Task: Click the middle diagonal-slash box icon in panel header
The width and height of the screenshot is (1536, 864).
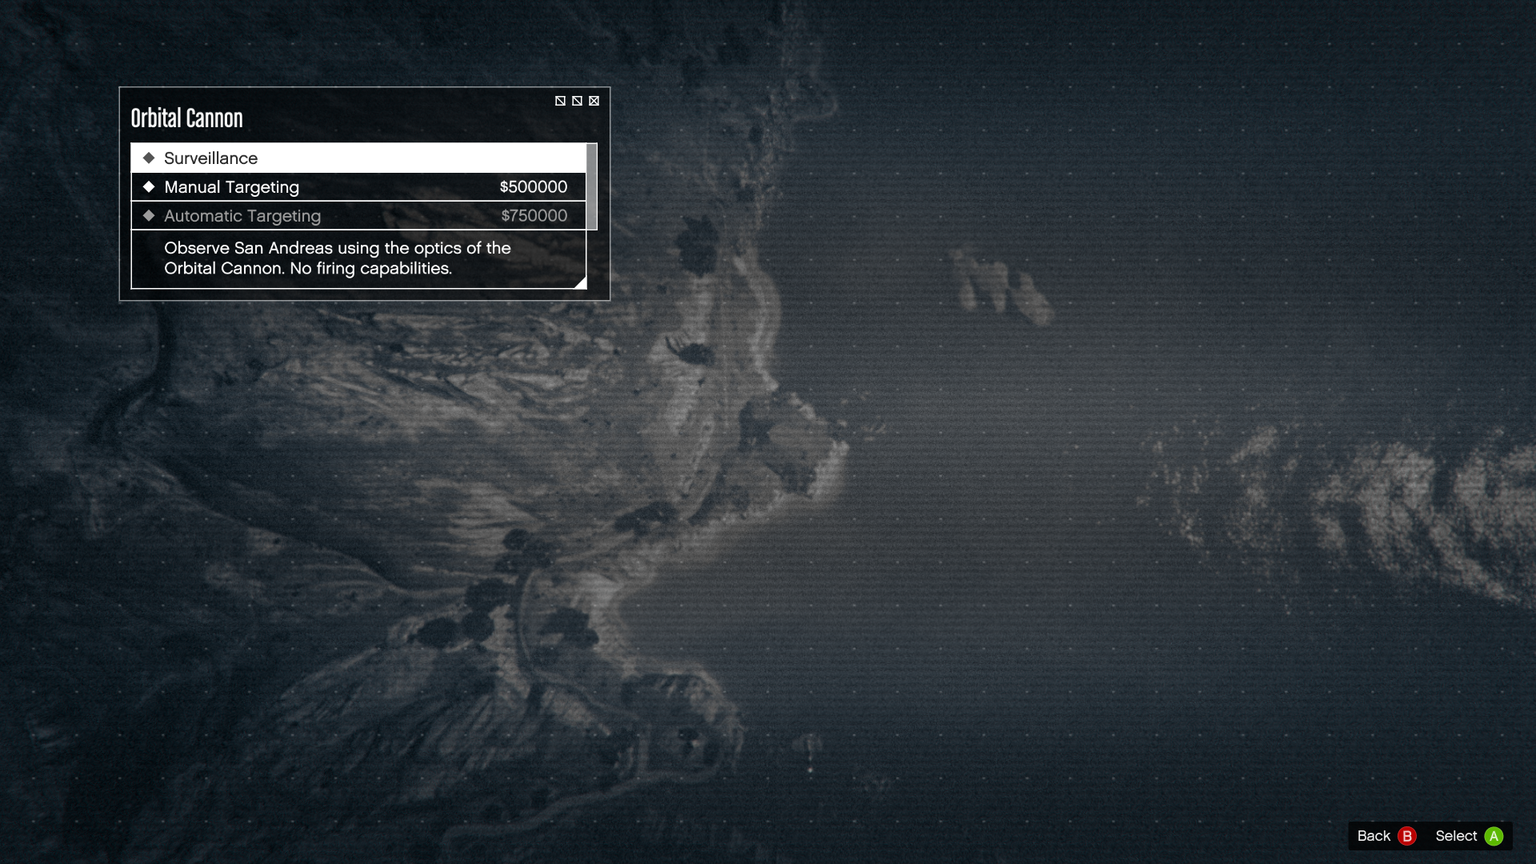Action: tap(577, 101)
